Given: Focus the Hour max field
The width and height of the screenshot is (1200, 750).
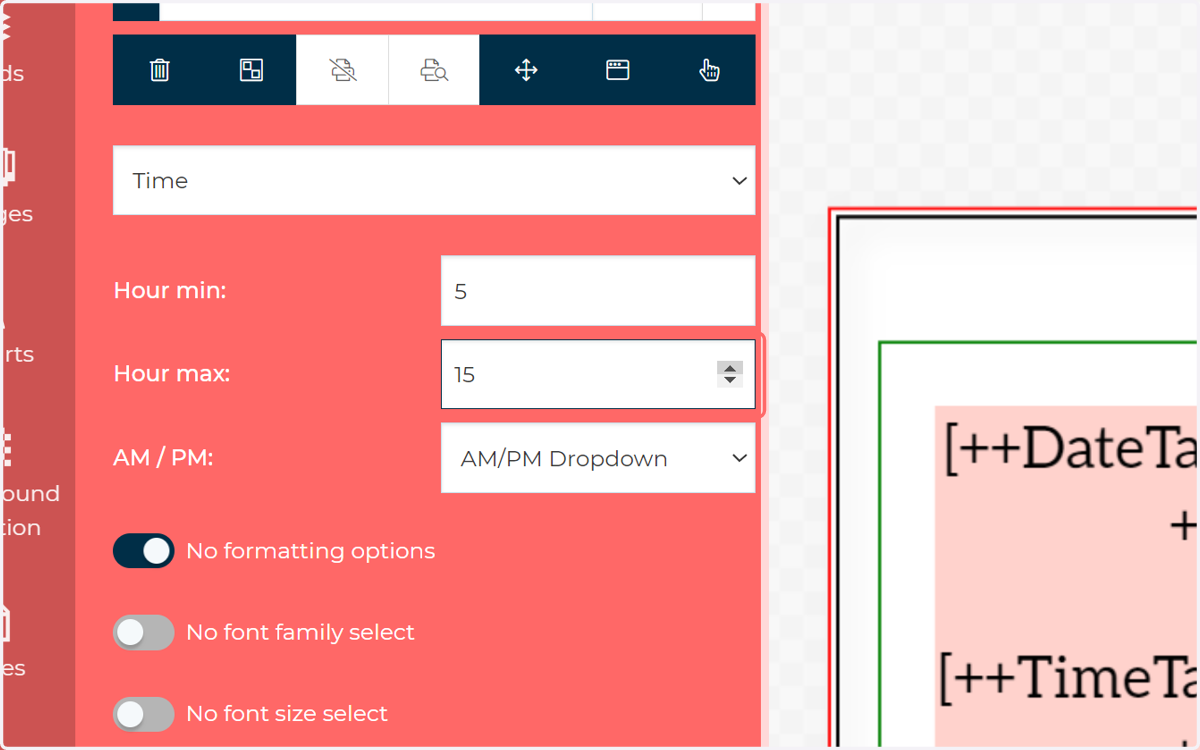Looking at the screenshot, I should (x=598, y=374).
